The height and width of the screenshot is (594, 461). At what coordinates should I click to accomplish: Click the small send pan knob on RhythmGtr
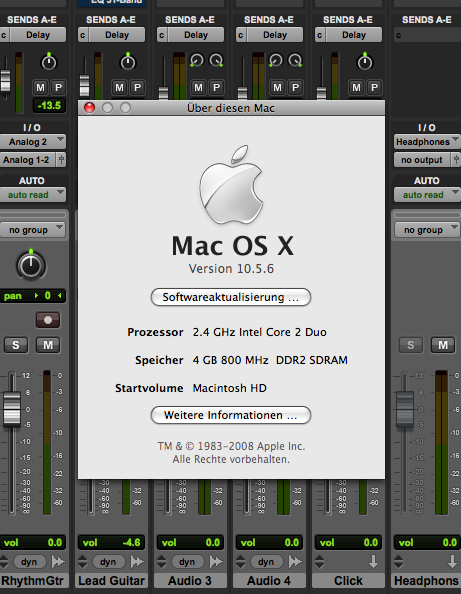48,62
